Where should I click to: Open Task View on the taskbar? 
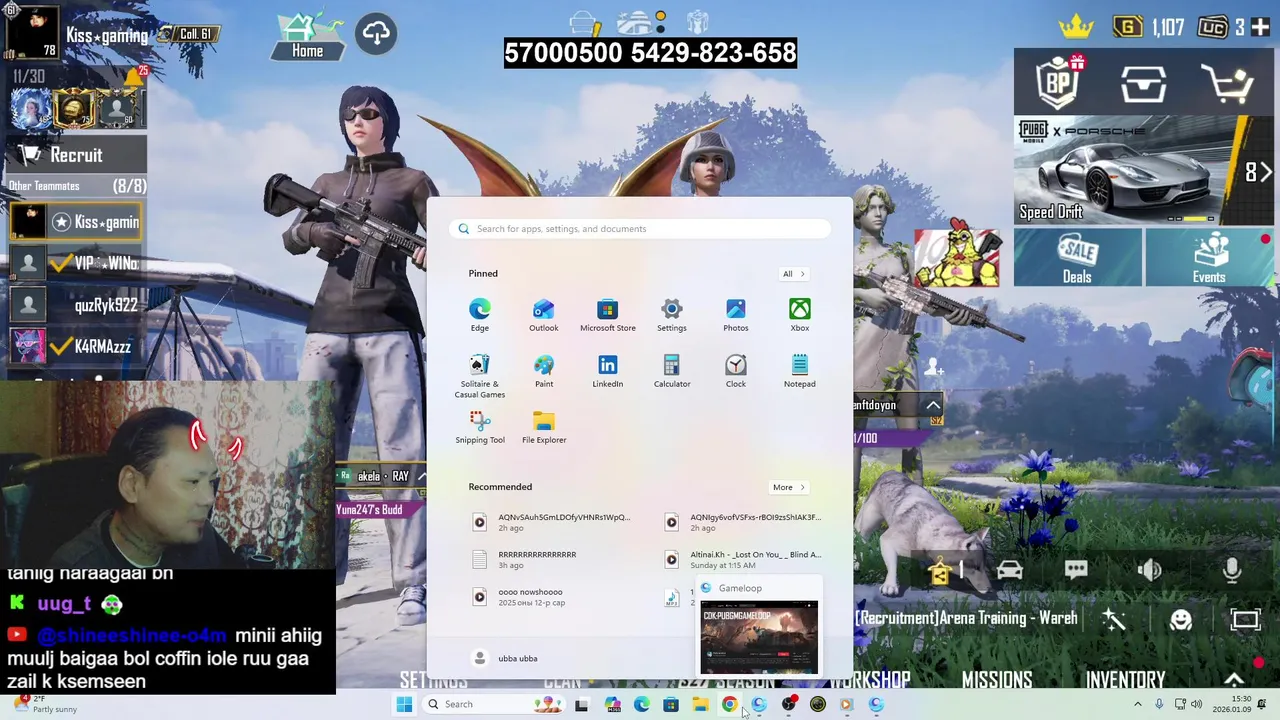click(x=581, y=704)
